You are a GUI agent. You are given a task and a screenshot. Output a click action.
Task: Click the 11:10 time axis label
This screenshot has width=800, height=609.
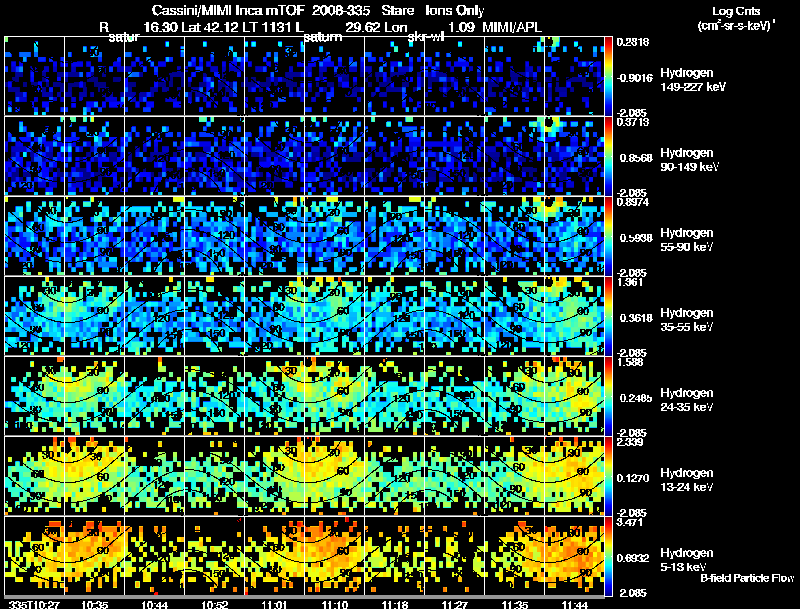tap(335, 605)
